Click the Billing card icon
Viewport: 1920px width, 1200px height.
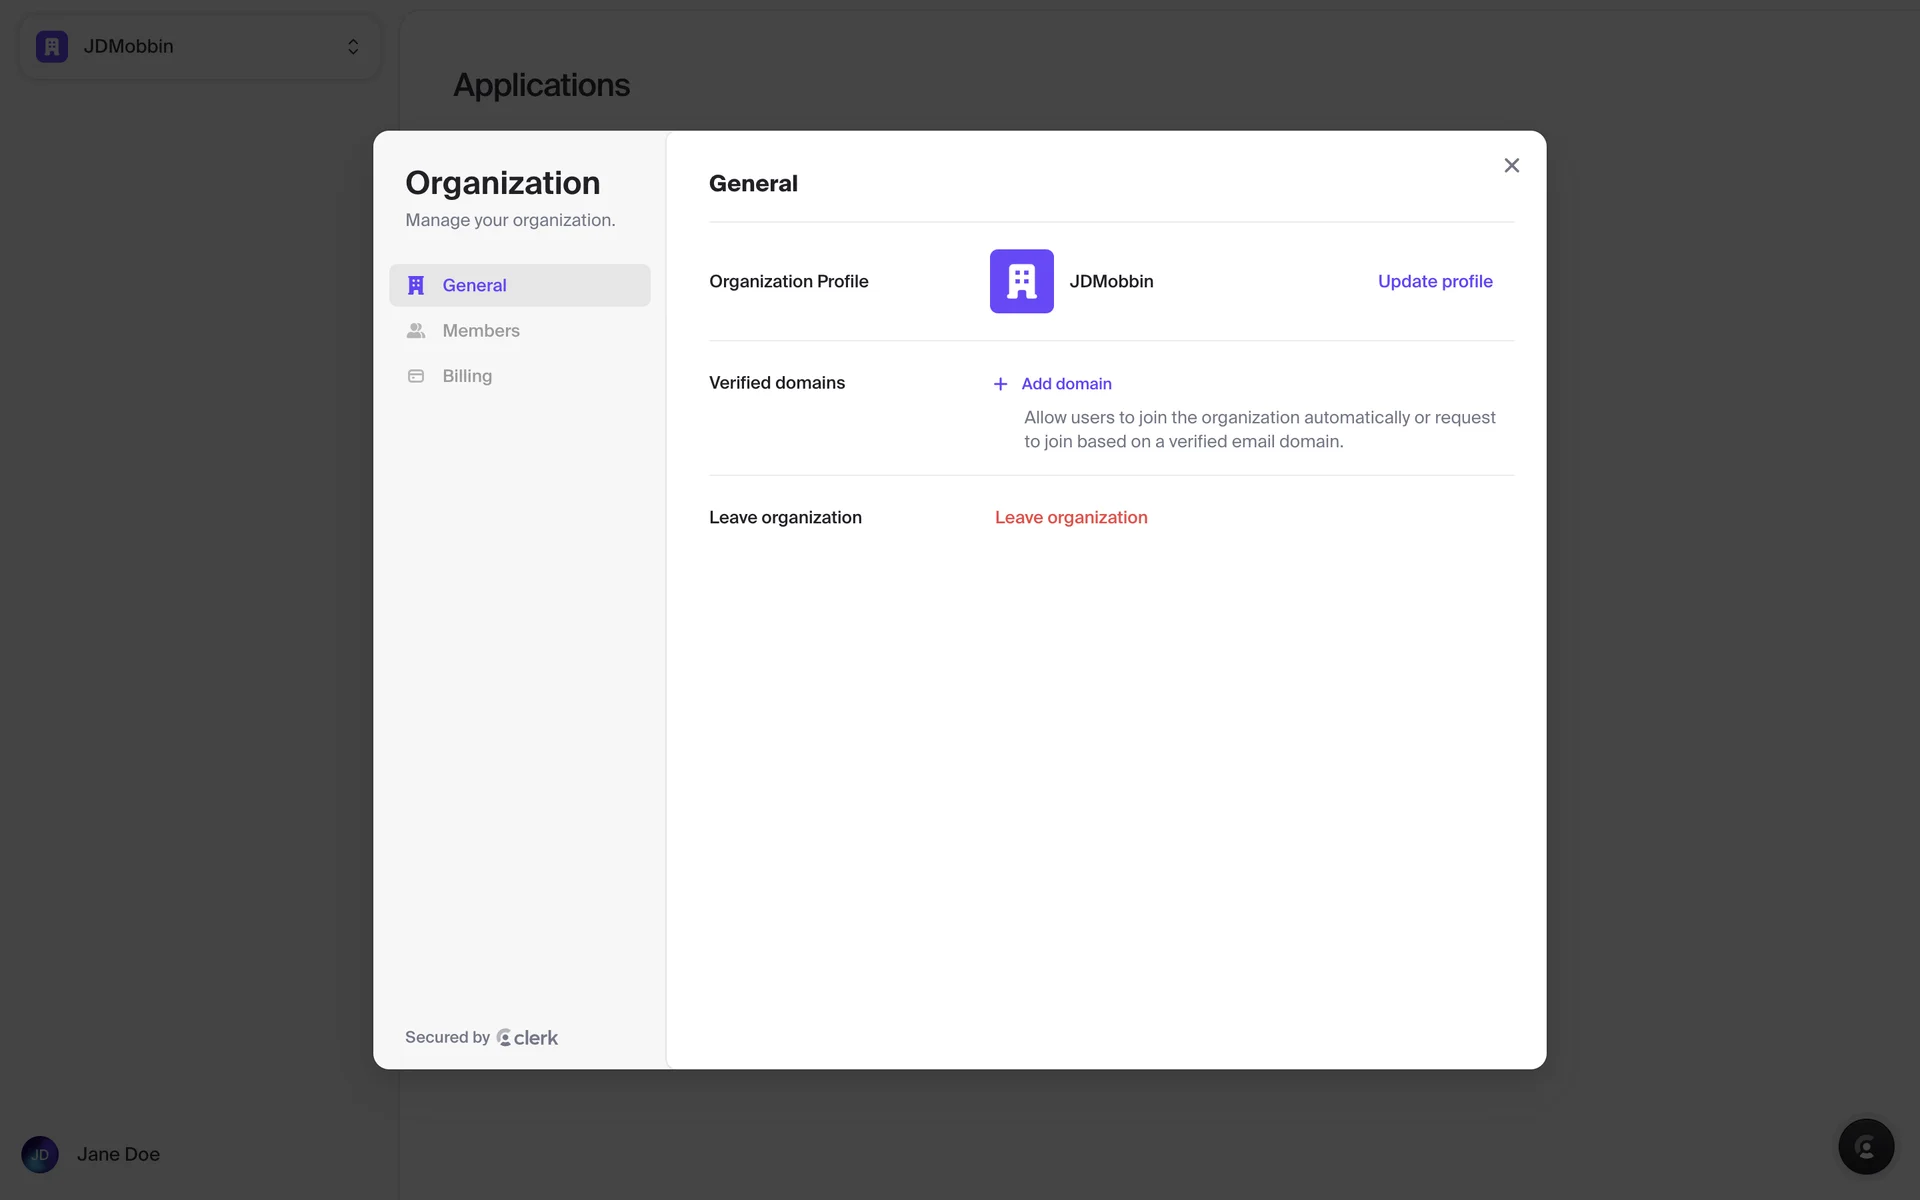(x=416, y=376)
